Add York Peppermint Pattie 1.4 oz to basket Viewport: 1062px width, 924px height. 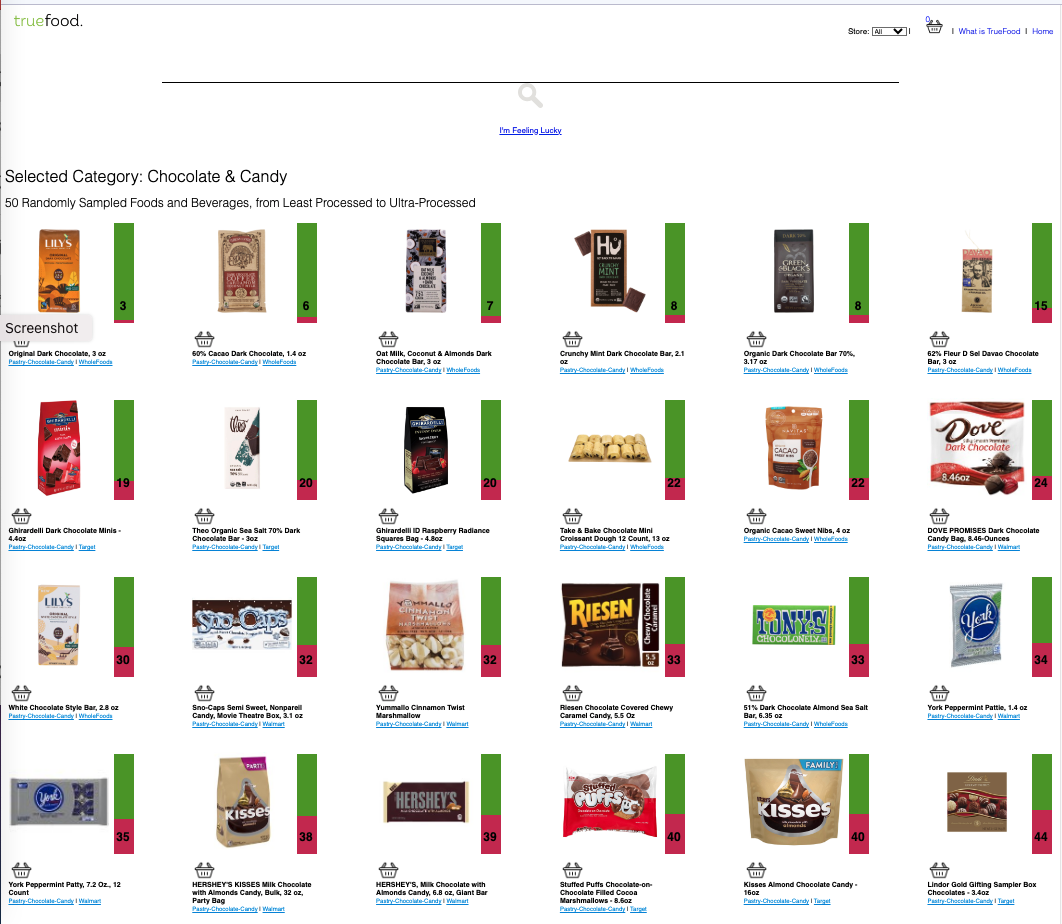(x=939, y=693)
